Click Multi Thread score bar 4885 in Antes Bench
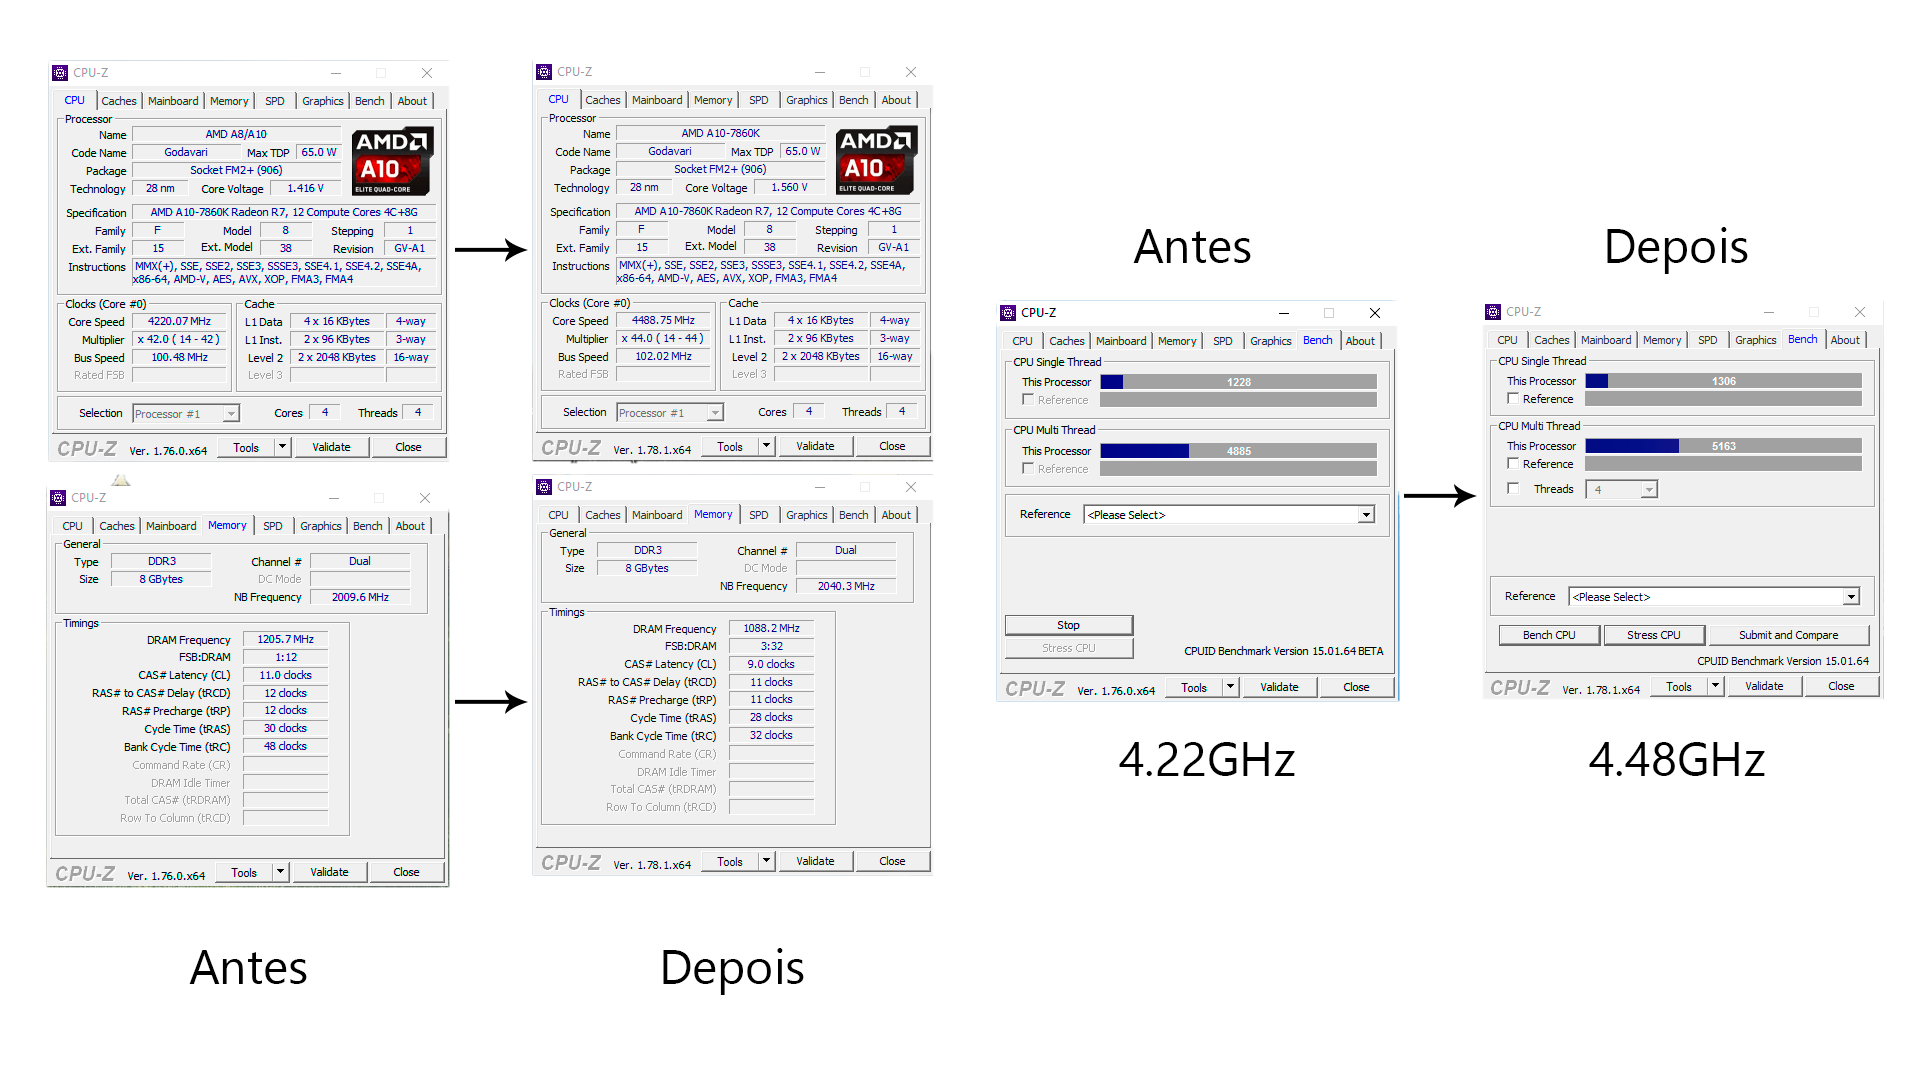Screen dimensions: 1920x1080 (1238, 451)
